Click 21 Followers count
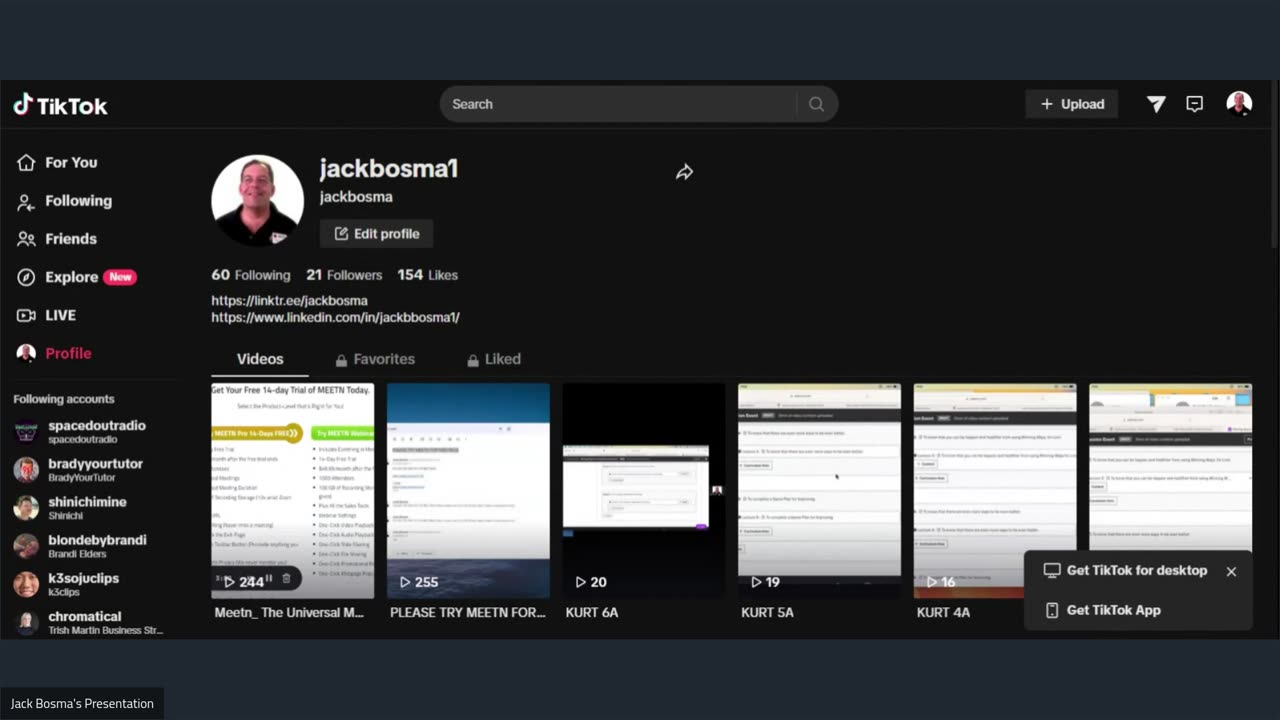 344,275
